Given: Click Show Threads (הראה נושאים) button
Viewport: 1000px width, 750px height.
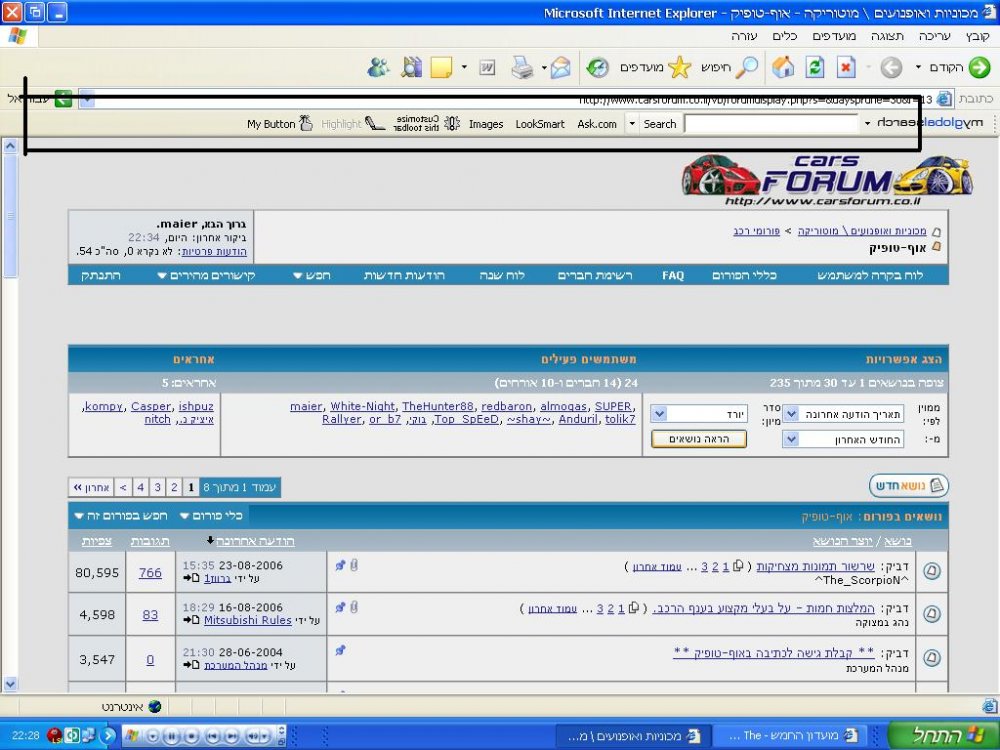Looking at the screenshot, I should (x=699, y=439).
